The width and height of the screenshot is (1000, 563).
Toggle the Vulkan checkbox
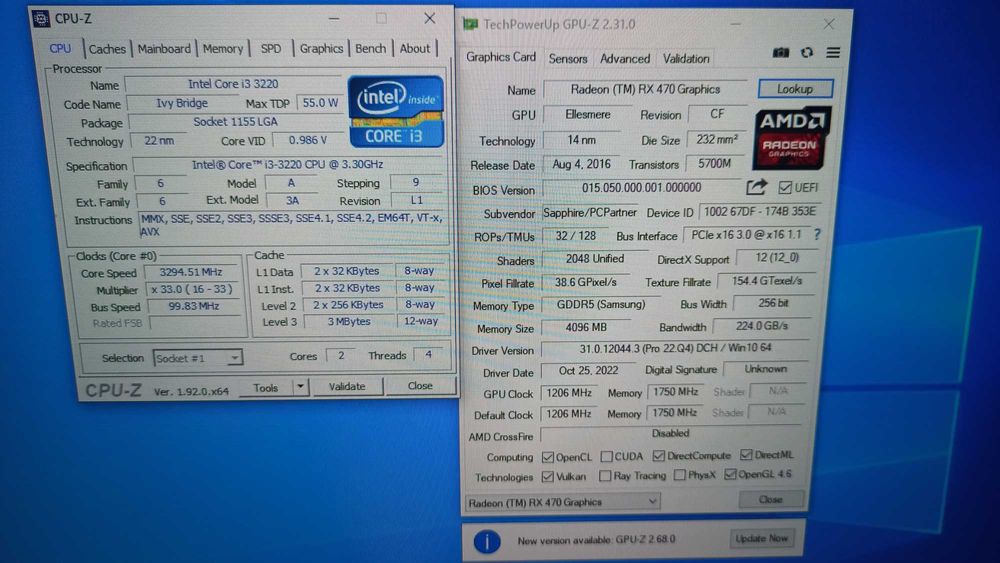click(x=547, y=476)
